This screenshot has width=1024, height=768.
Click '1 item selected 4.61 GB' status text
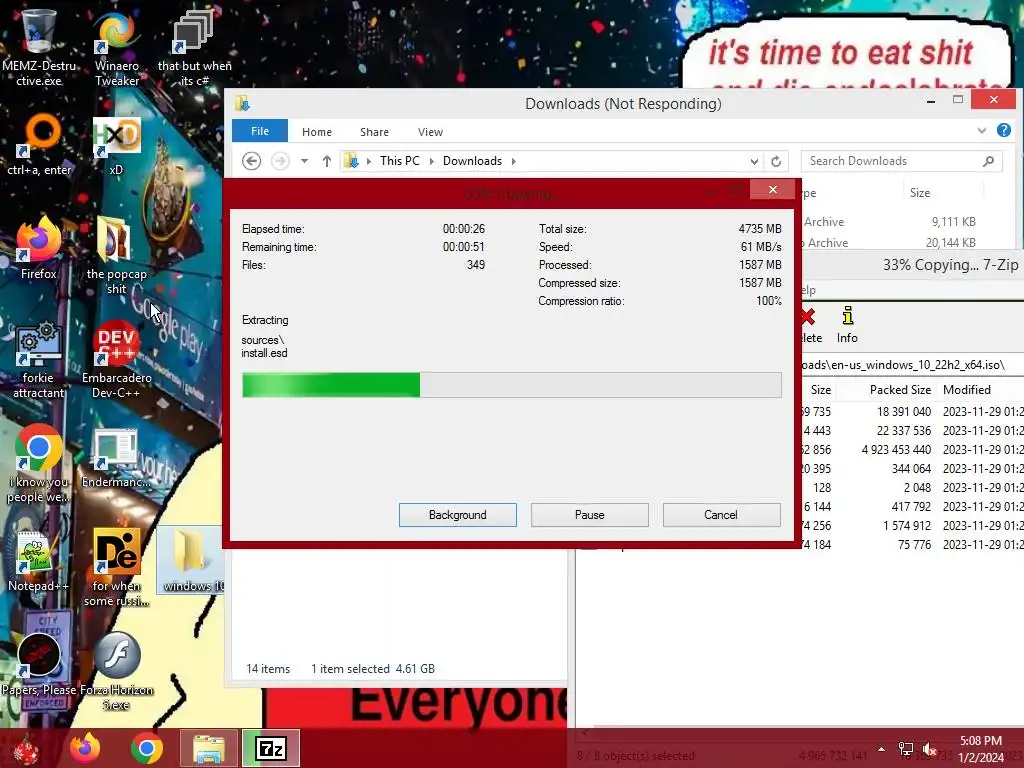373,669
